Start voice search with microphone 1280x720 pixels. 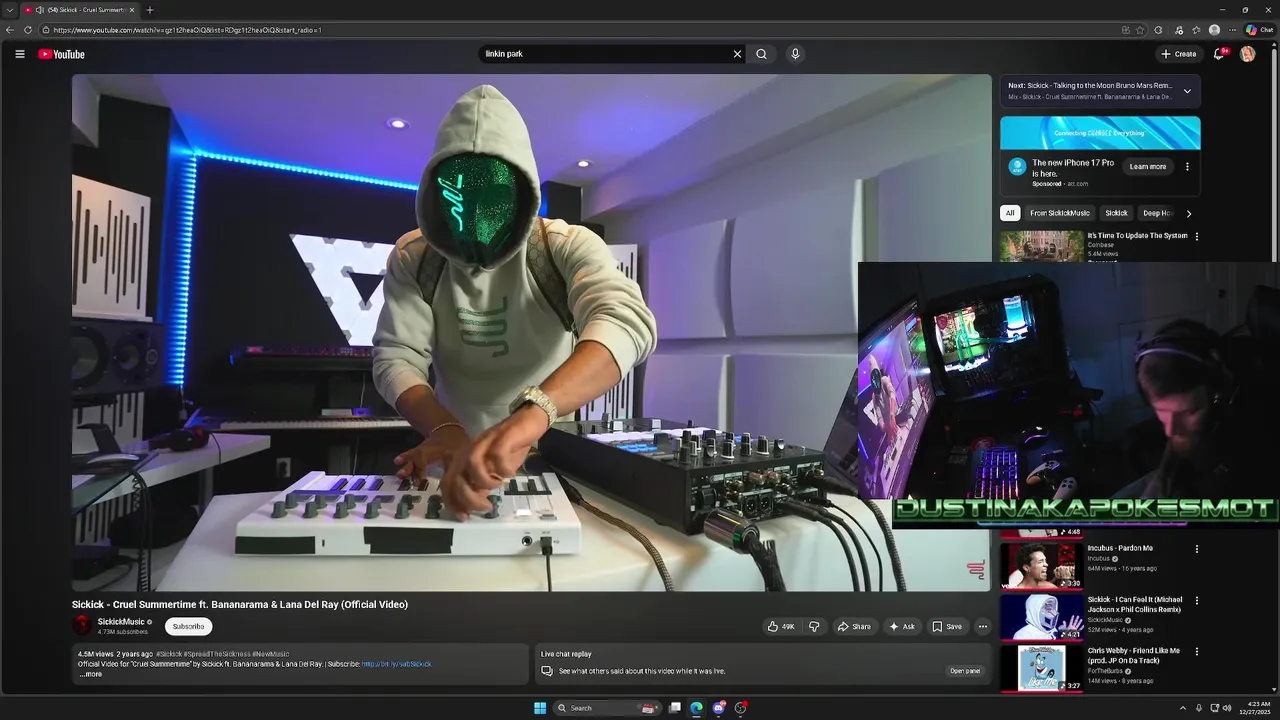click(795, 54)
